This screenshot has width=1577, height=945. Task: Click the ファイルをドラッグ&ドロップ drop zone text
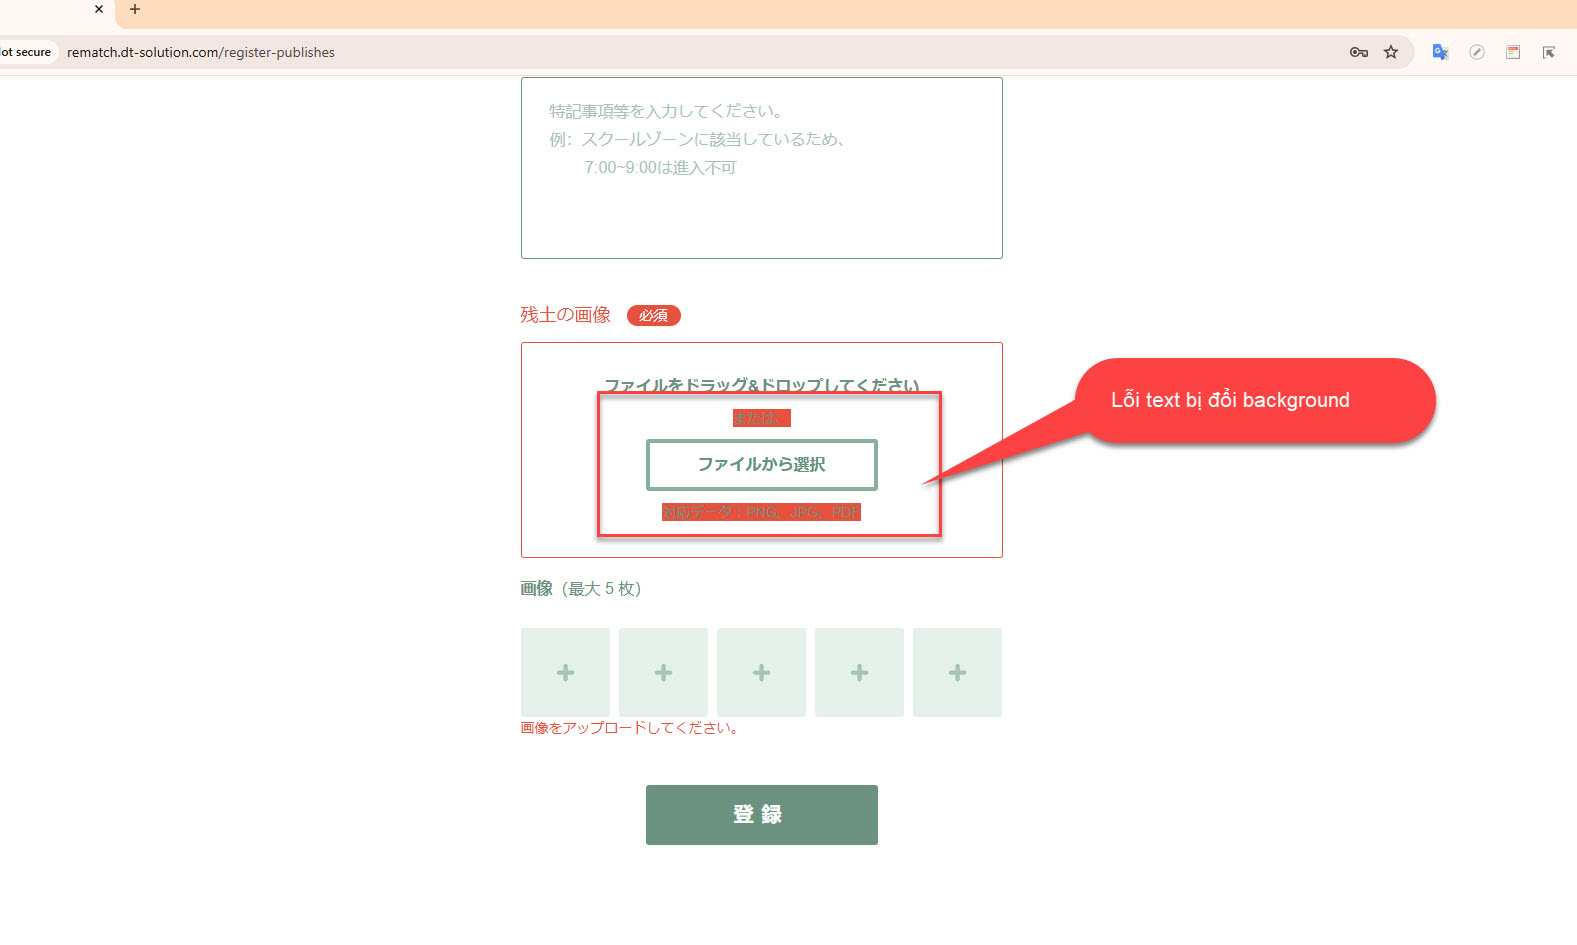pyautogui.click(x=761, y=384)
